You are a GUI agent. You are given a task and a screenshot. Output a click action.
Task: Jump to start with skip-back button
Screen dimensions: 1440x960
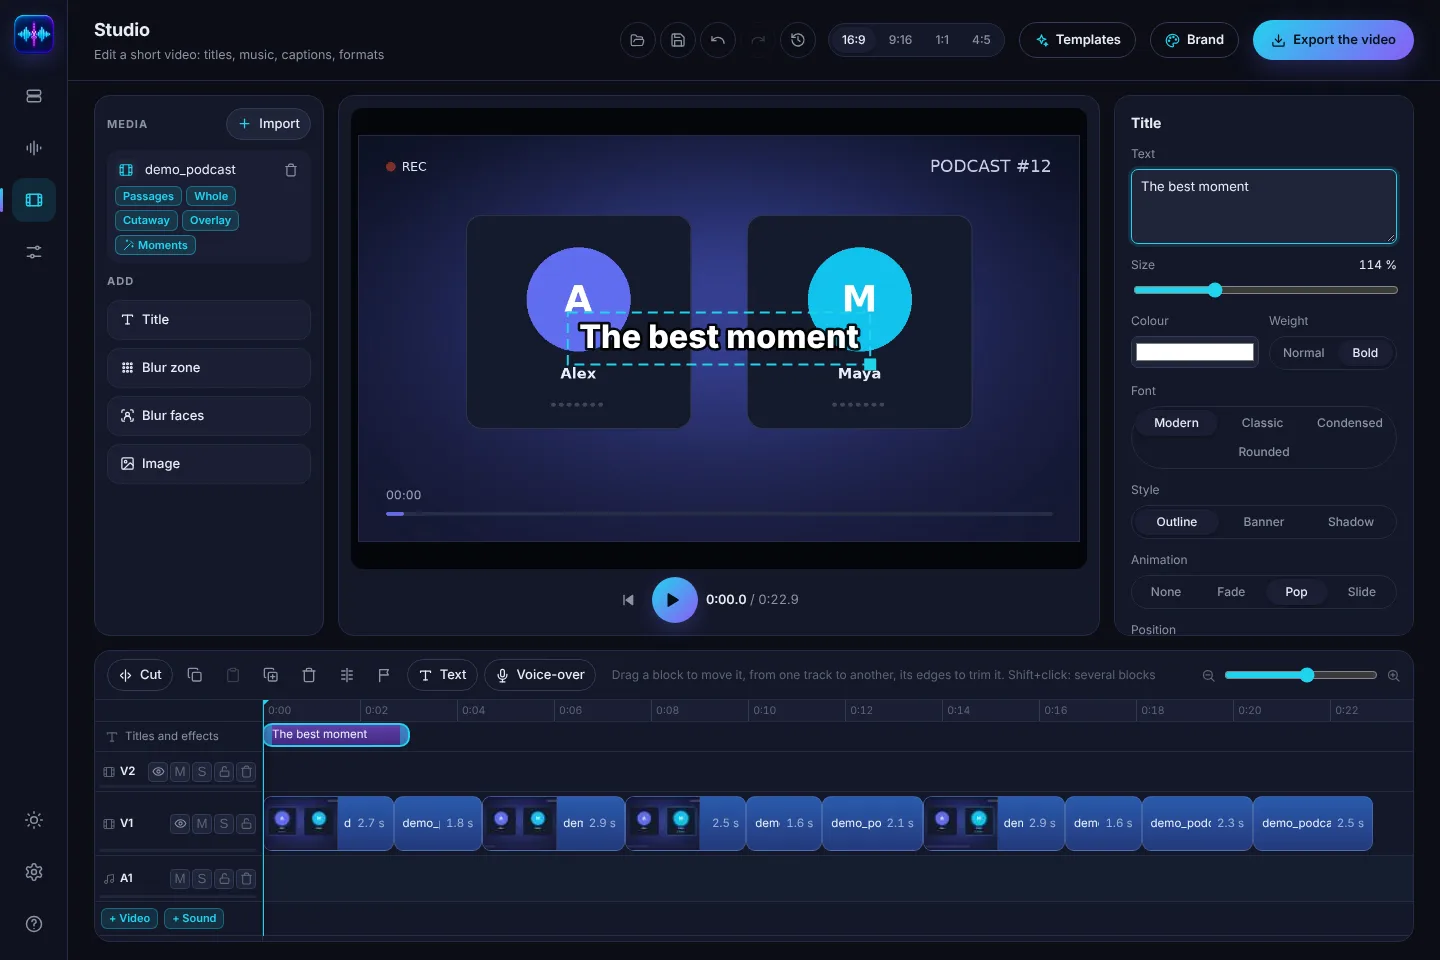628,600
